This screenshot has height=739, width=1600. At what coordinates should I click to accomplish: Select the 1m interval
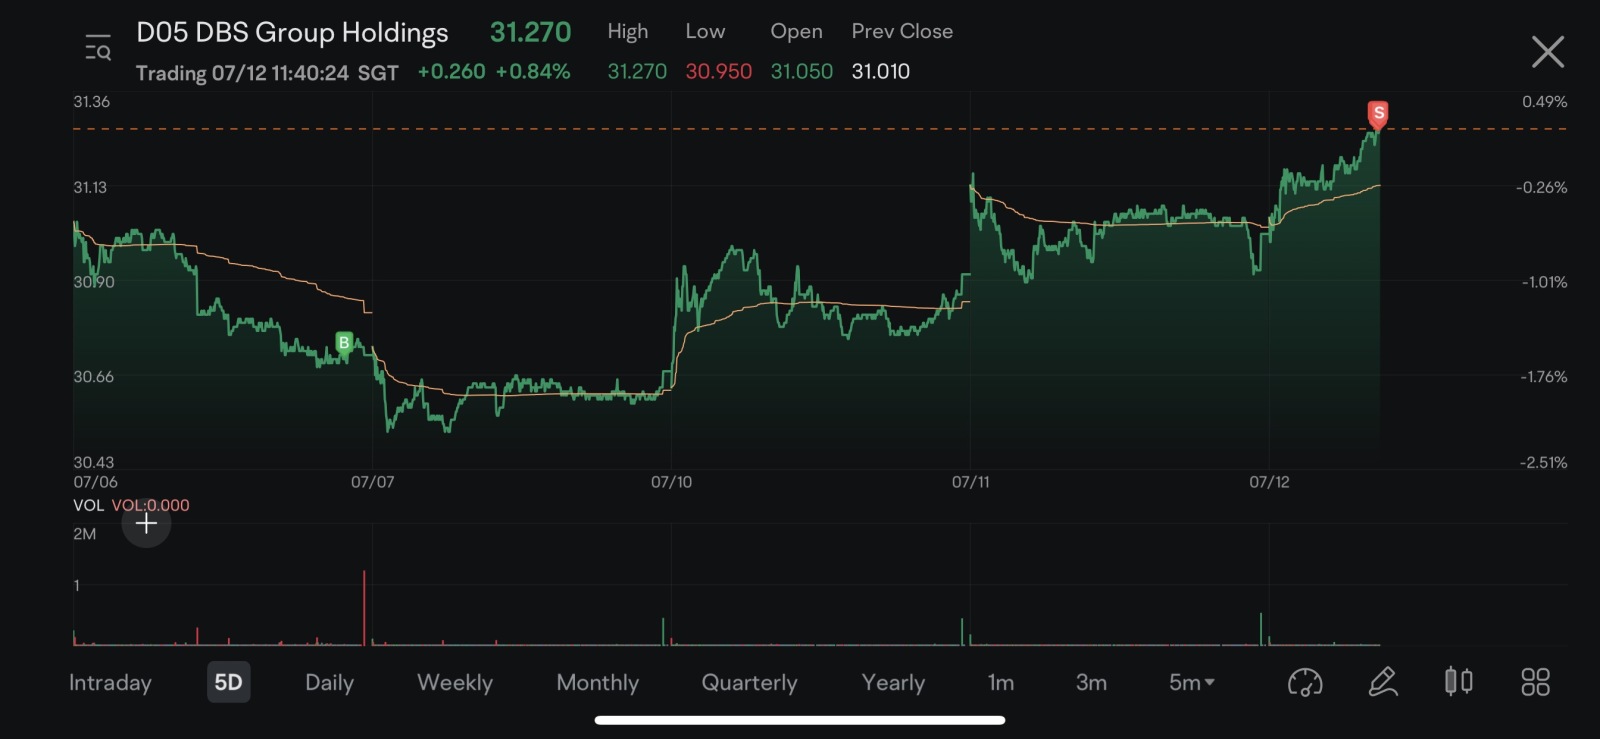(1001, 683)
